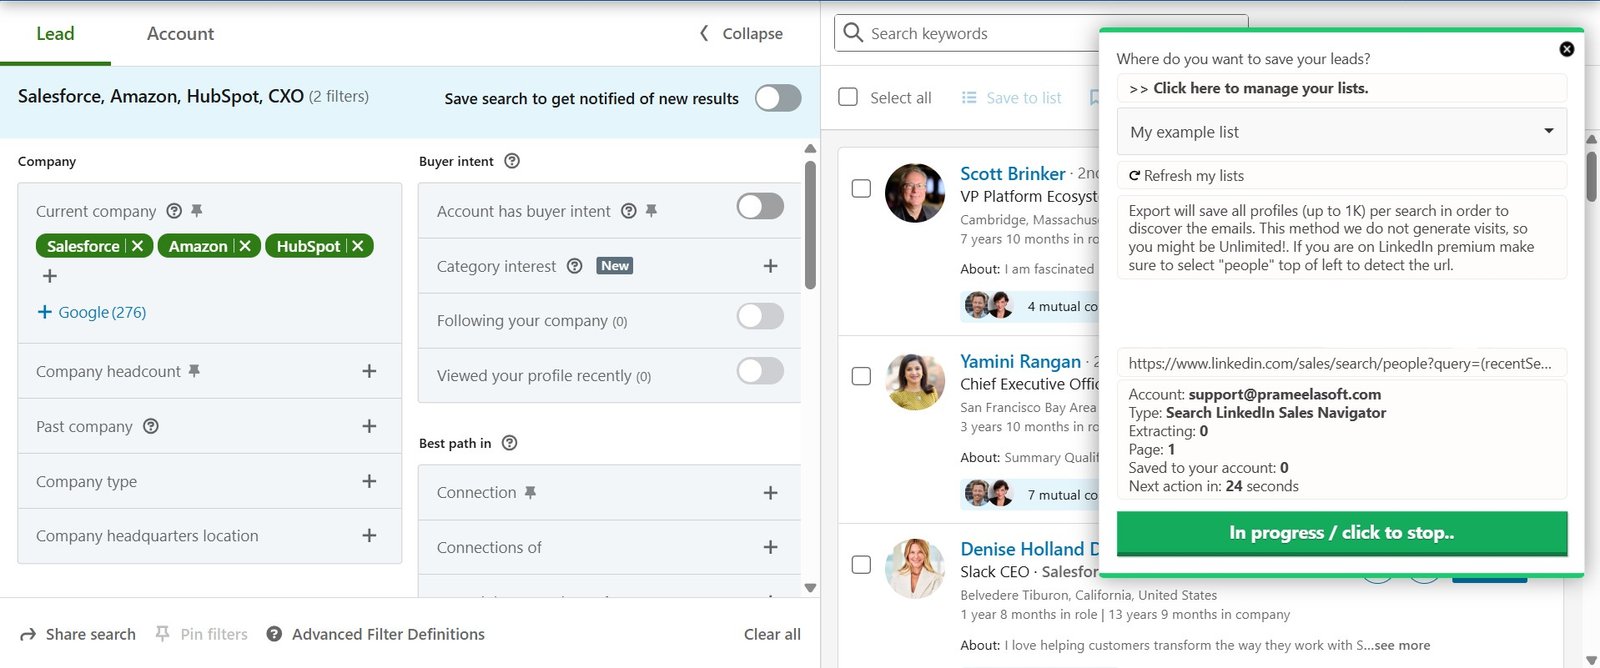Expand the Company headcount filter
1600x668 pixels.
[369, 371]
